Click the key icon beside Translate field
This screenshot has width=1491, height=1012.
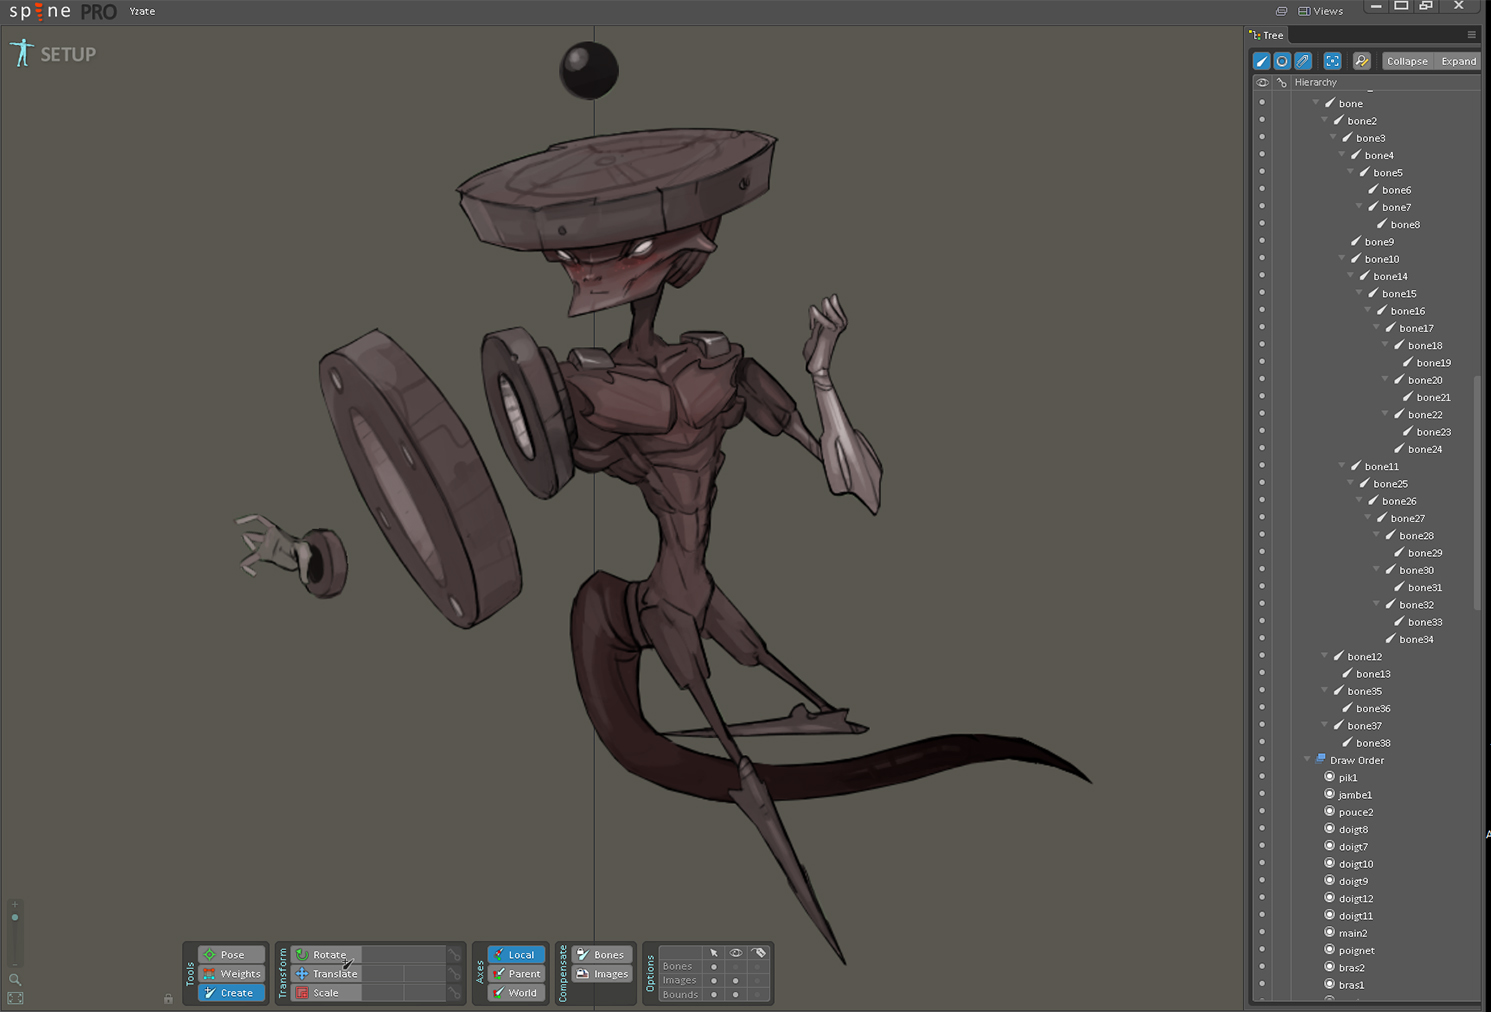click(455, 973)
